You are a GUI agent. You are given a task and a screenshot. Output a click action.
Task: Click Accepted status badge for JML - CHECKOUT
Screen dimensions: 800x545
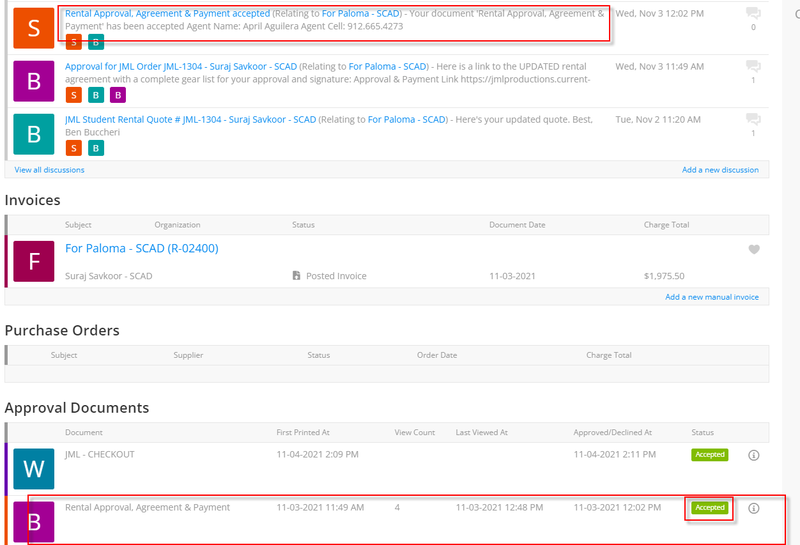point(709,455)
